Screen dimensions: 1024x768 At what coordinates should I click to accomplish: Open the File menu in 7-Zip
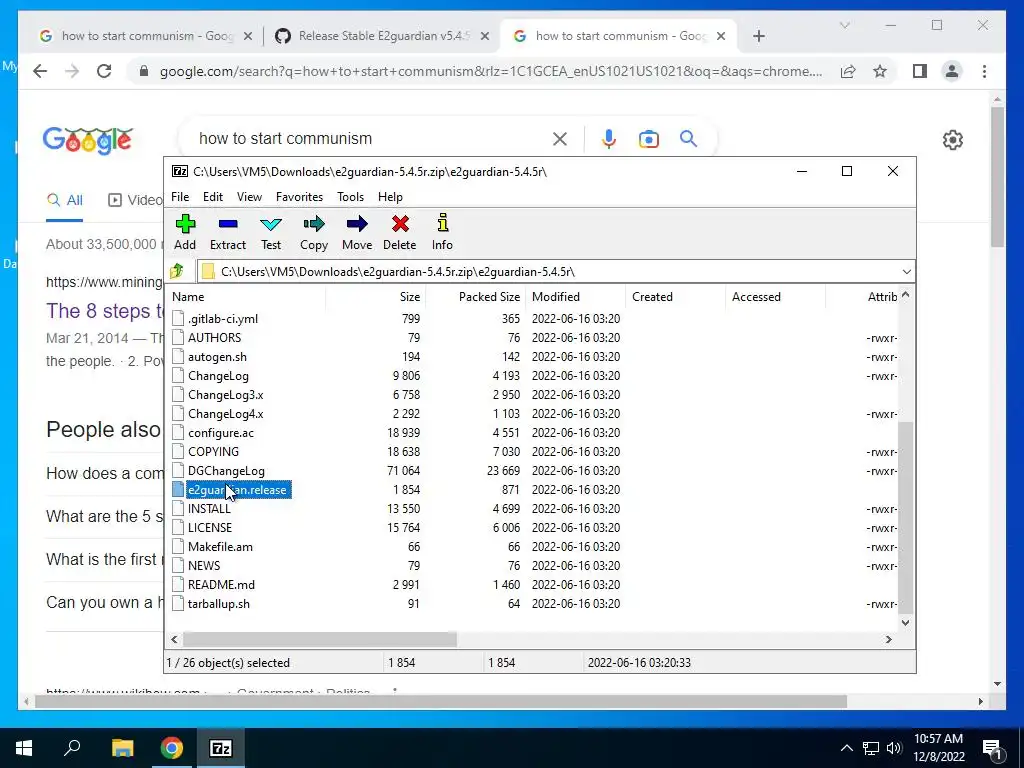(x=180, y=197)
